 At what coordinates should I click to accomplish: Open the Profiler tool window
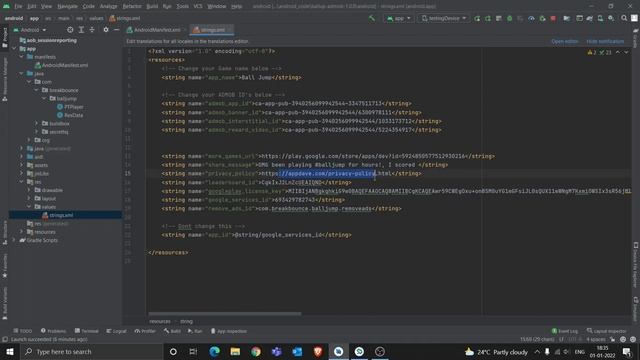coord(145,331)
